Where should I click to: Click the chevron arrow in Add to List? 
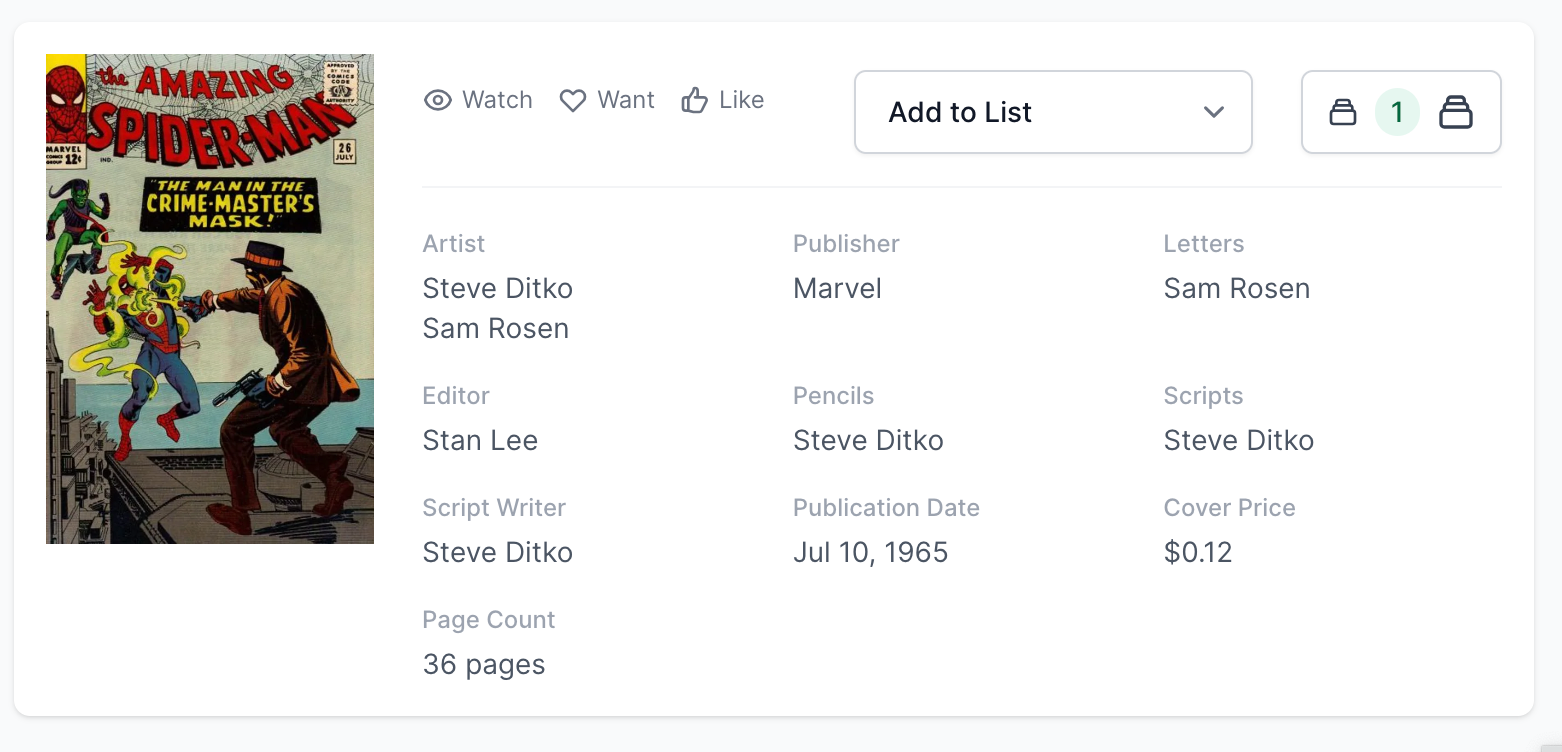click(x=1214, y=112)
